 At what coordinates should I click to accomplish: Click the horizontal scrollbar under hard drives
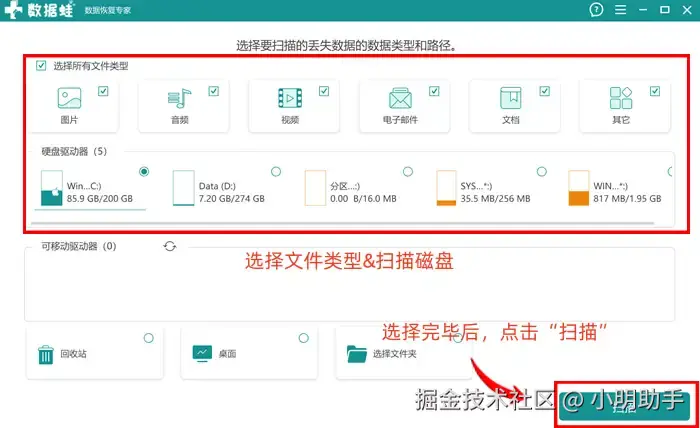342,223
